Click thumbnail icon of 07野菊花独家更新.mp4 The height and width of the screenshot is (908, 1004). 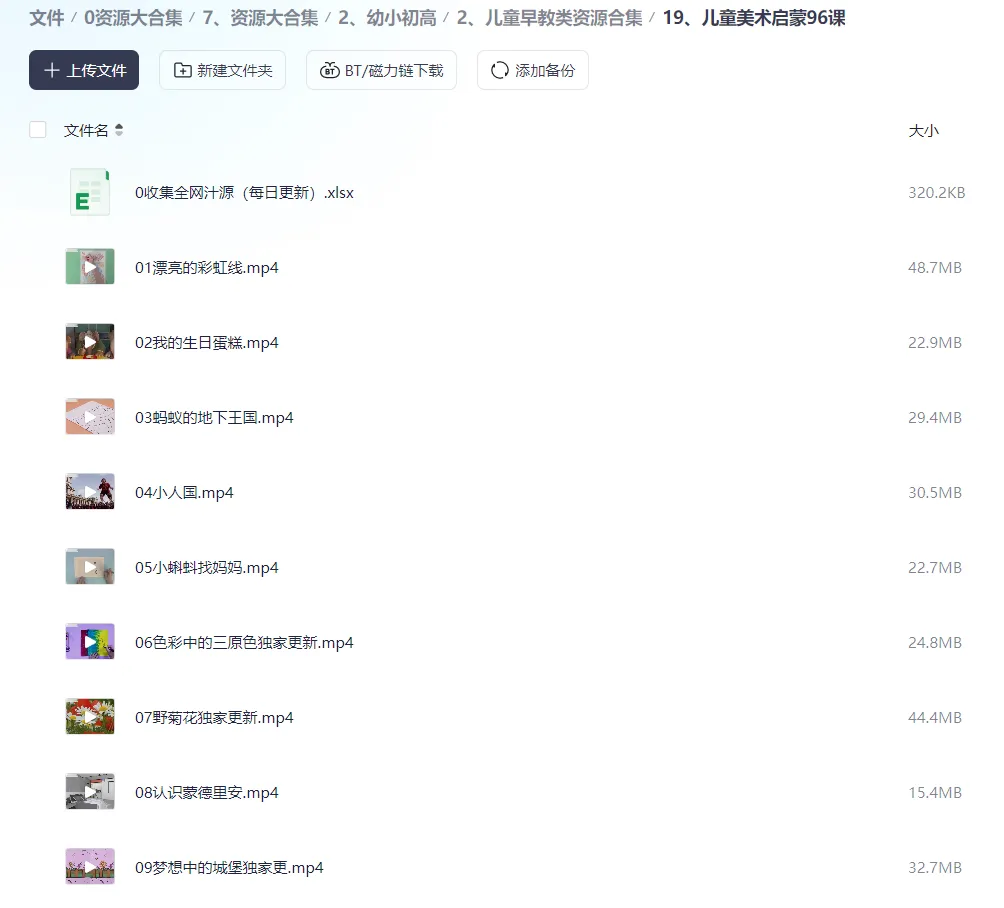[90, 716]
